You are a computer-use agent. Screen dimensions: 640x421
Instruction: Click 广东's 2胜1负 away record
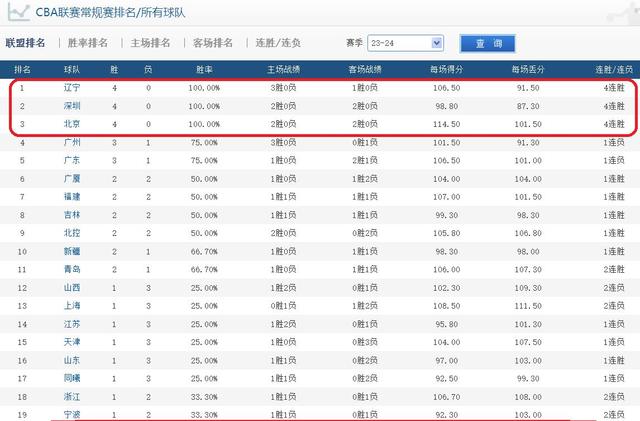[365, 160]
